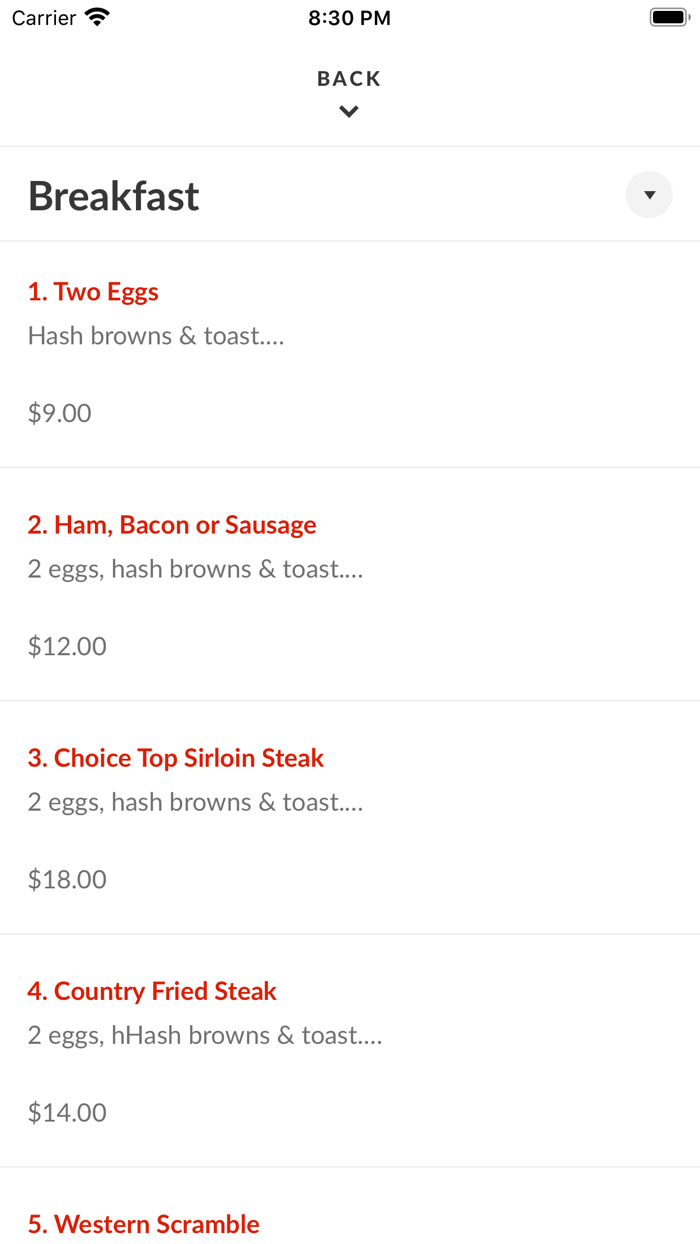
Task: Tap the $18.00 price
Action: point(67,879)
